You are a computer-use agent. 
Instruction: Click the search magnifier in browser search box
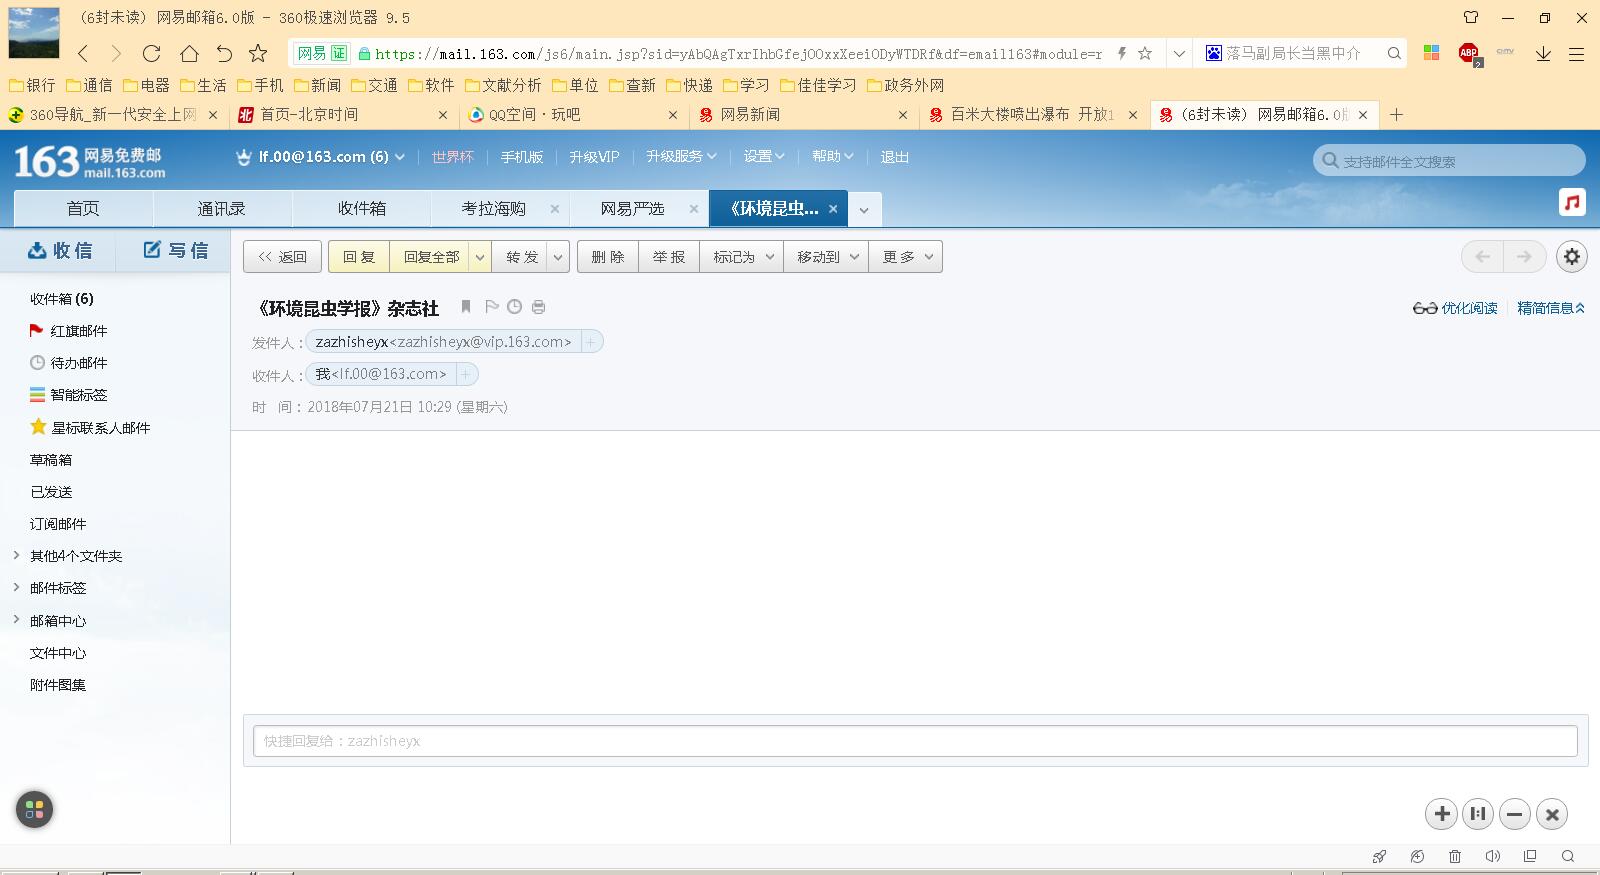(x=1394, y=54)
